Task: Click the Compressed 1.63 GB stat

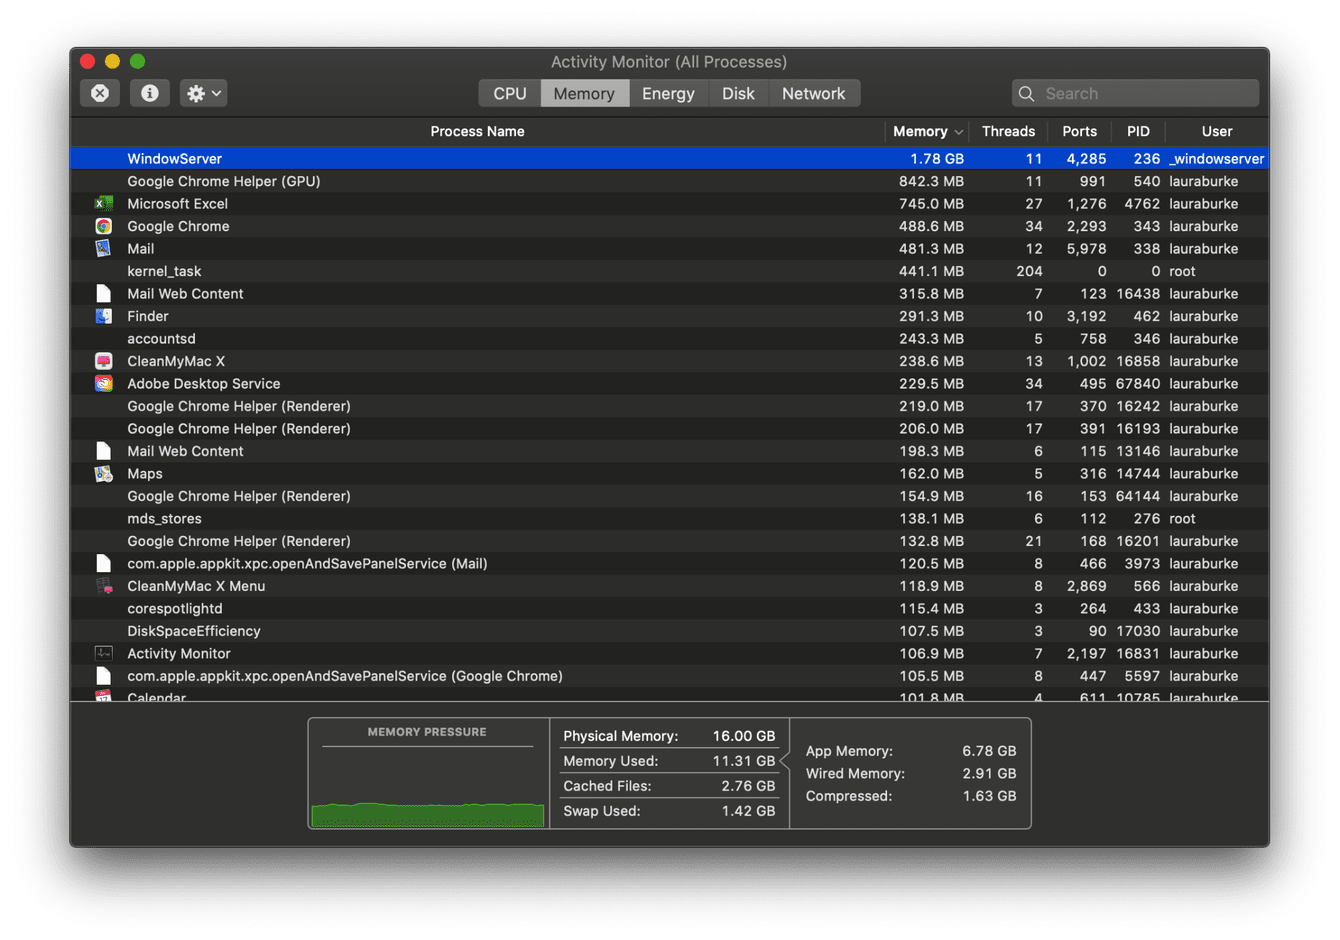Action: [911, 796]
